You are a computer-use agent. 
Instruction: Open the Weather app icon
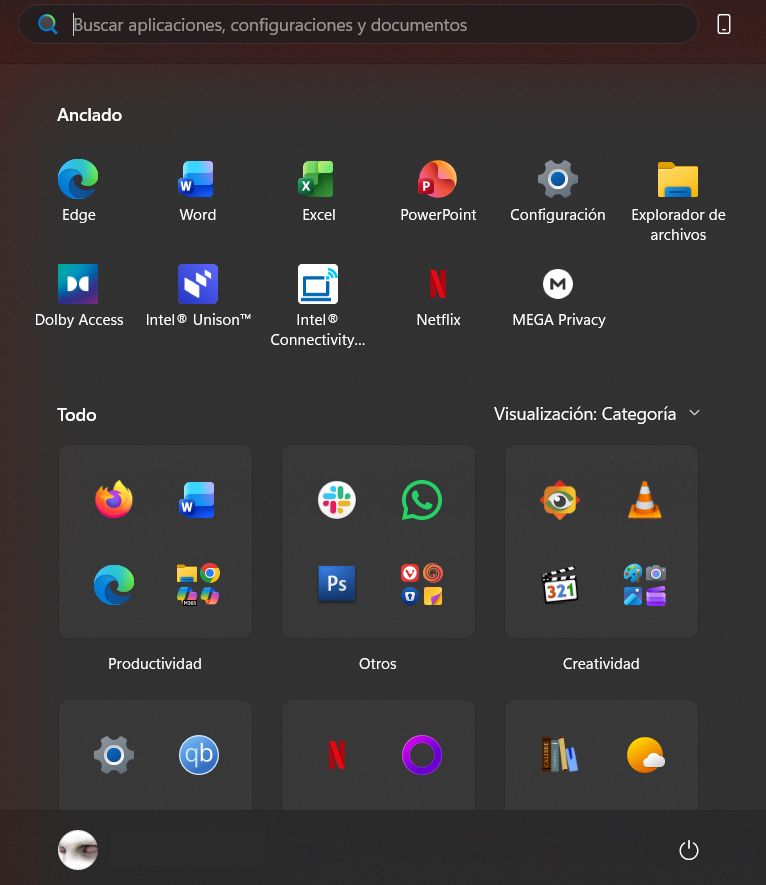point(645,755)
